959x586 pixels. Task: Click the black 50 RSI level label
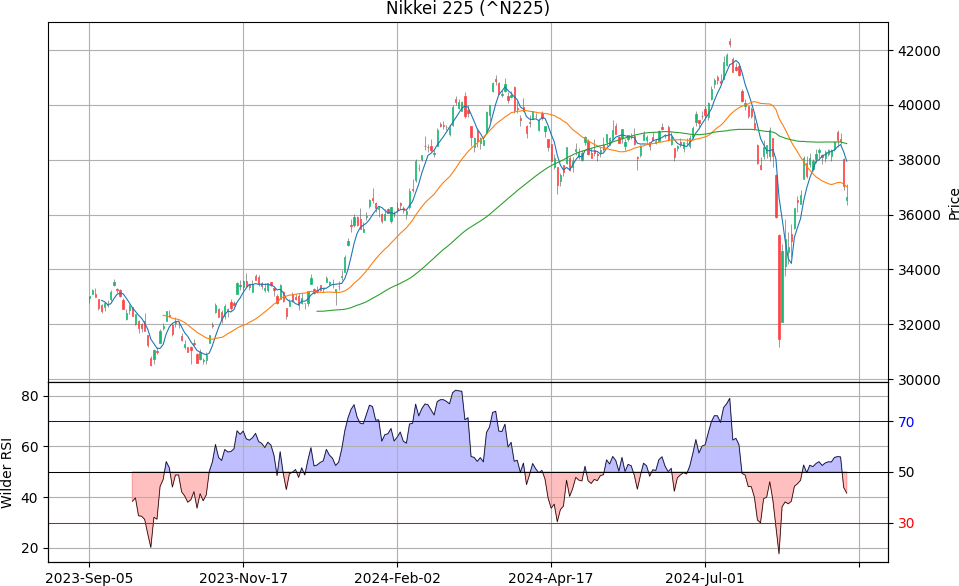[906, 472]
